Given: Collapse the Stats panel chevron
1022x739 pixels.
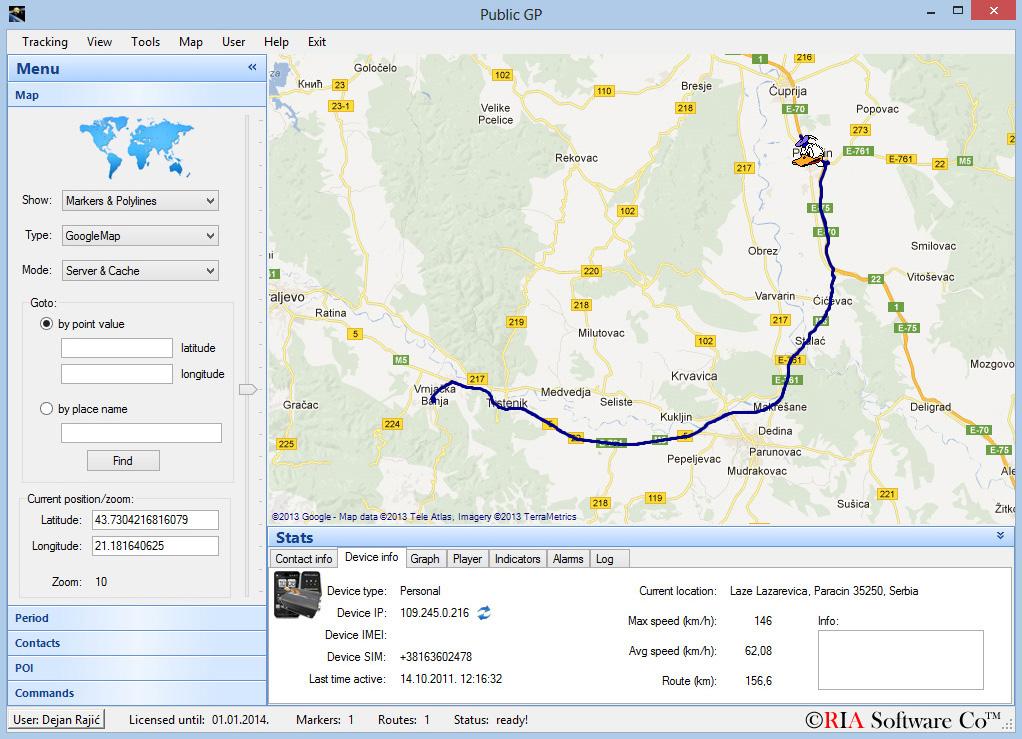Looking at the screenshot, I should tap(1000, 537).
